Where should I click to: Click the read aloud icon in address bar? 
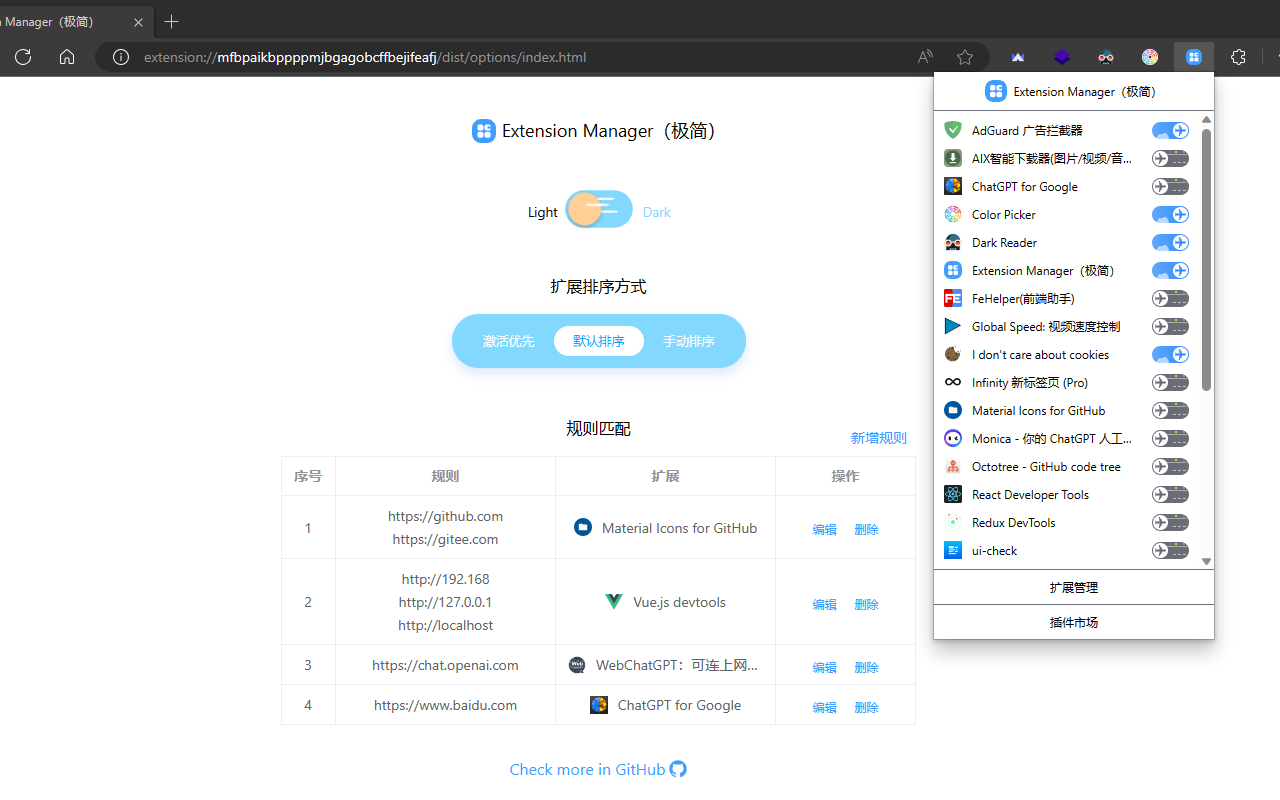925,57
